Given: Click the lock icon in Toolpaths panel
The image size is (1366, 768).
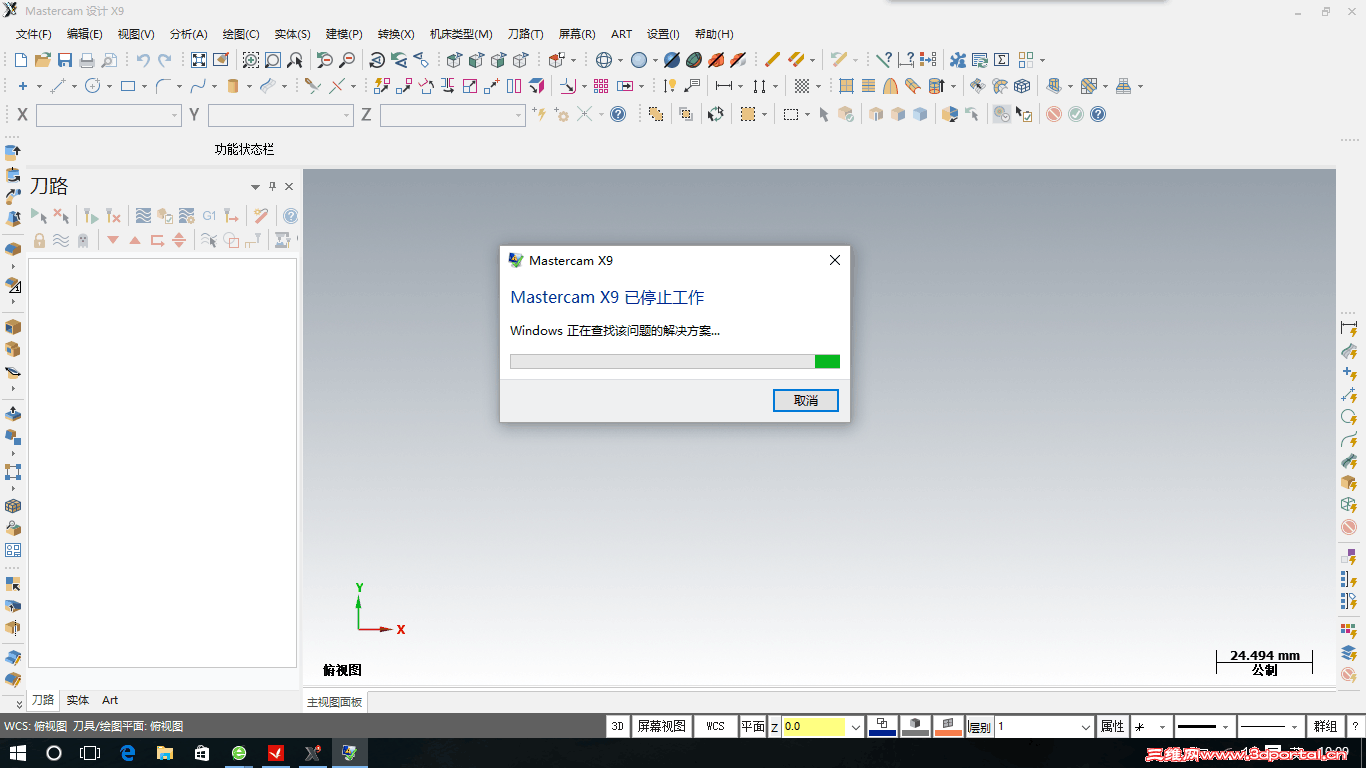Looking at the screenshot, I should click(39, 240).
